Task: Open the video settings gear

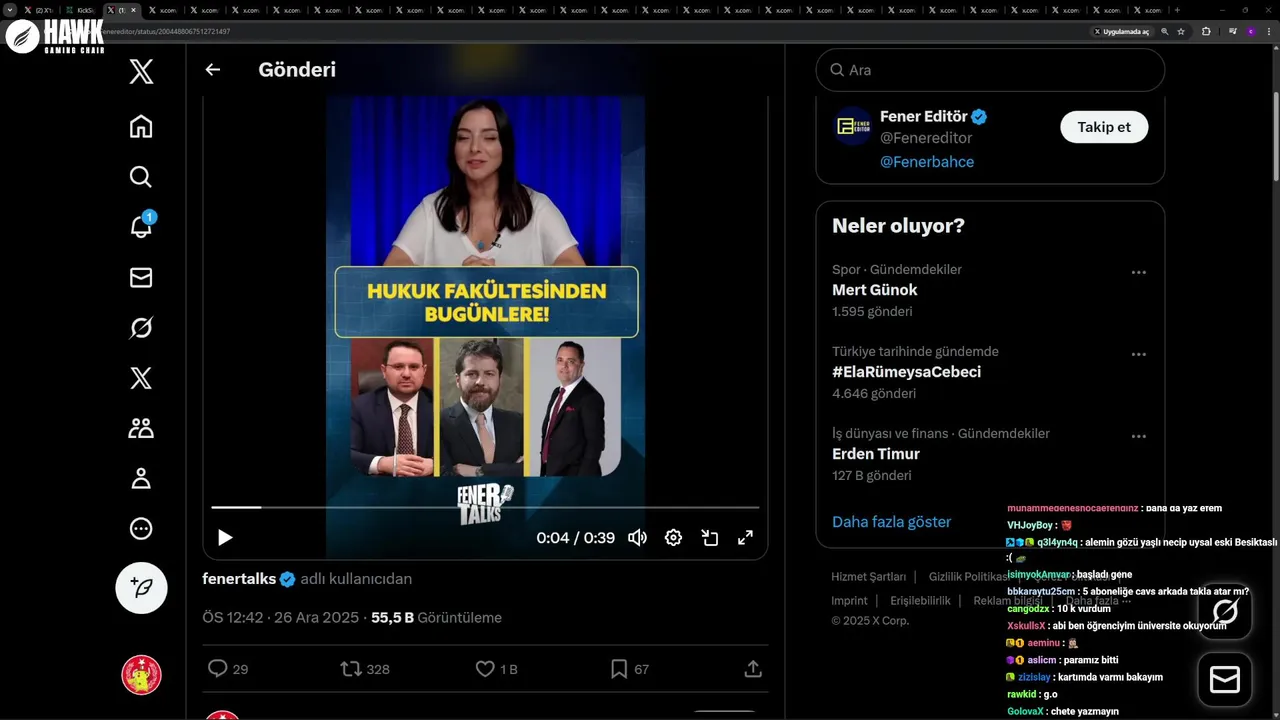Action: (x=674, y=538)
